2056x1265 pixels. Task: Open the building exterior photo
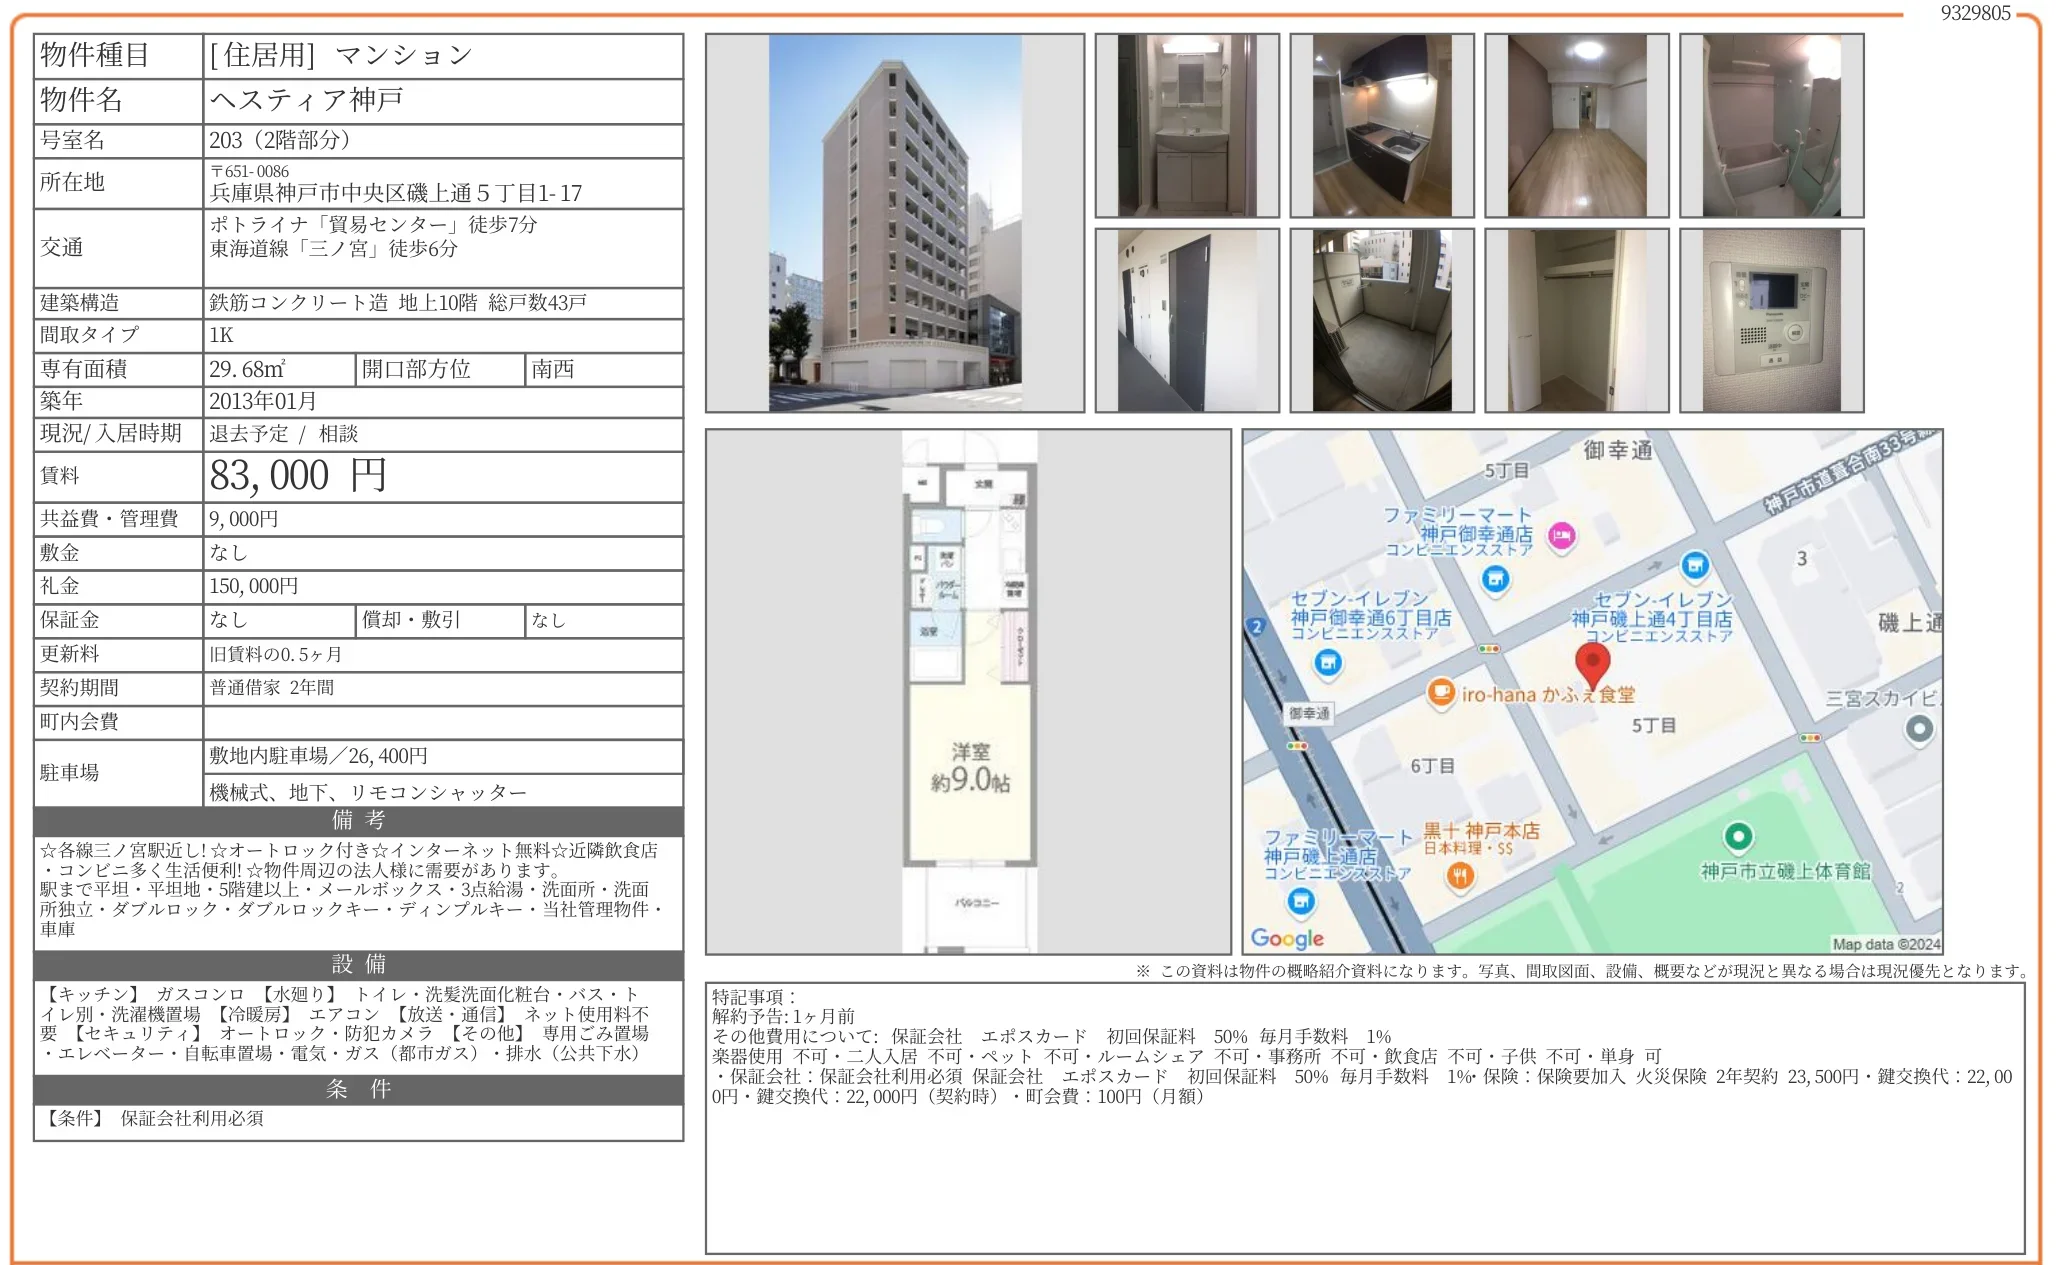pyautogui.click(x=896, y=224)
